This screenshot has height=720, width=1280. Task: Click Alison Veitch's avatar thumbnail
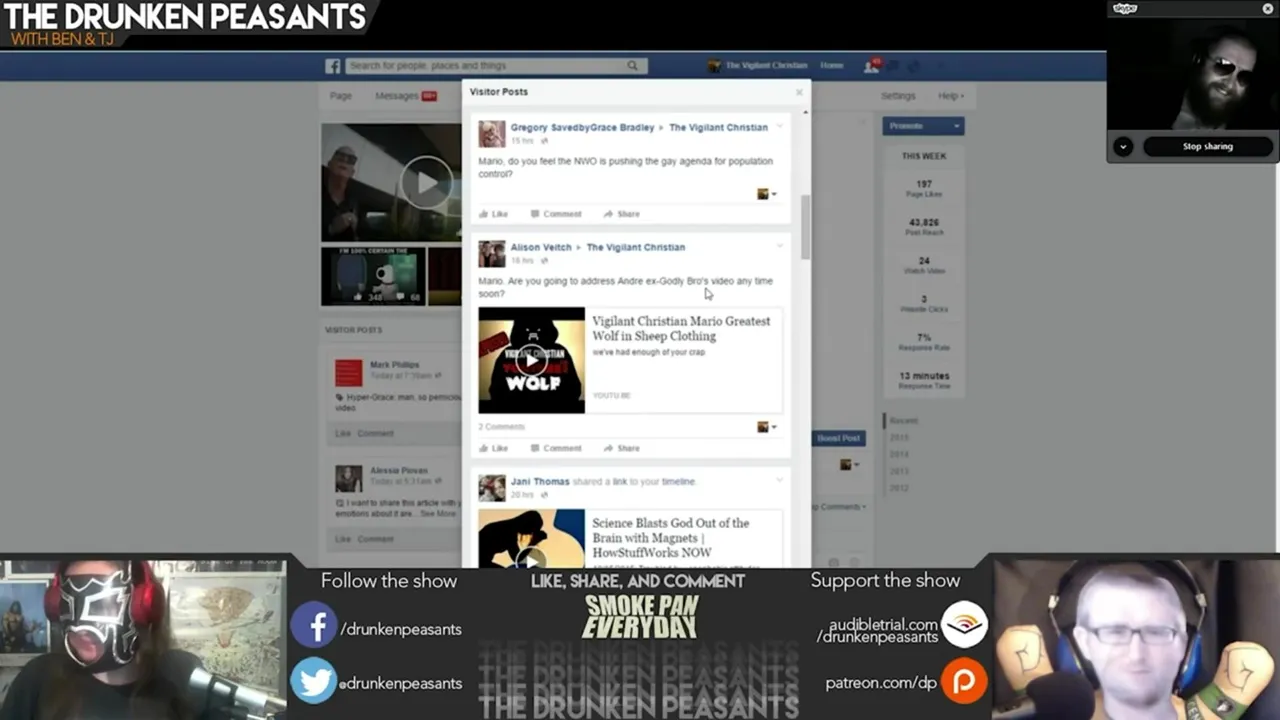pyautogui.click(x=491, y=254)
